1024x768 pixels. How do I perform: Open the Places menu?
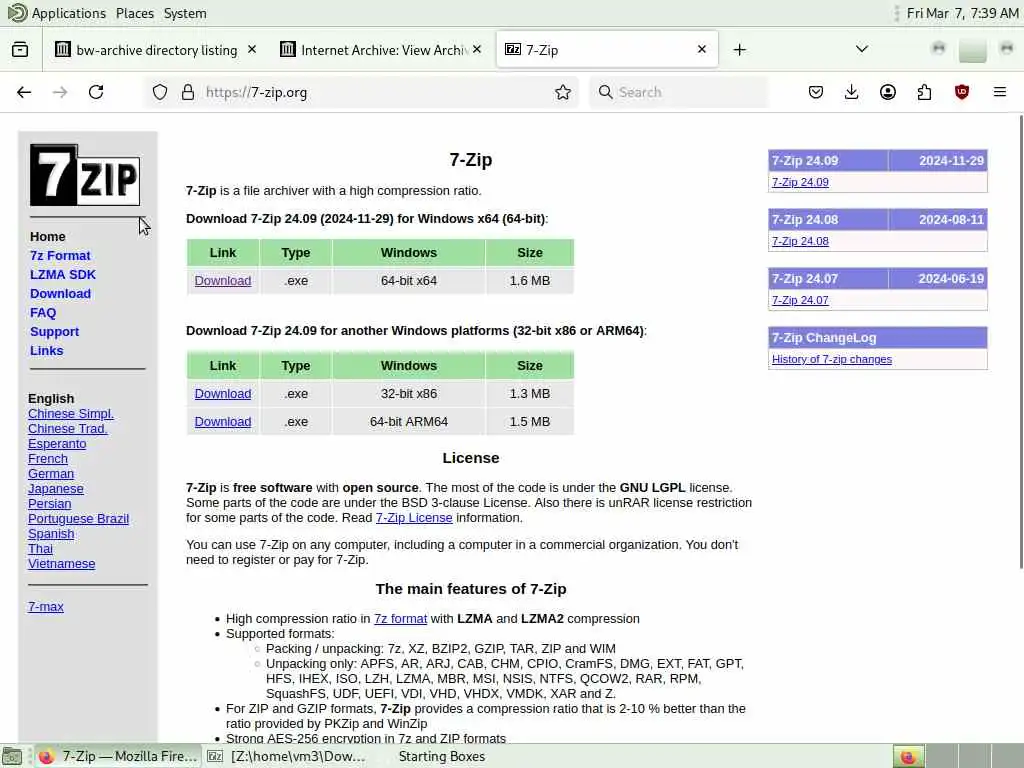pyautogui.click(x=135, y=13)
